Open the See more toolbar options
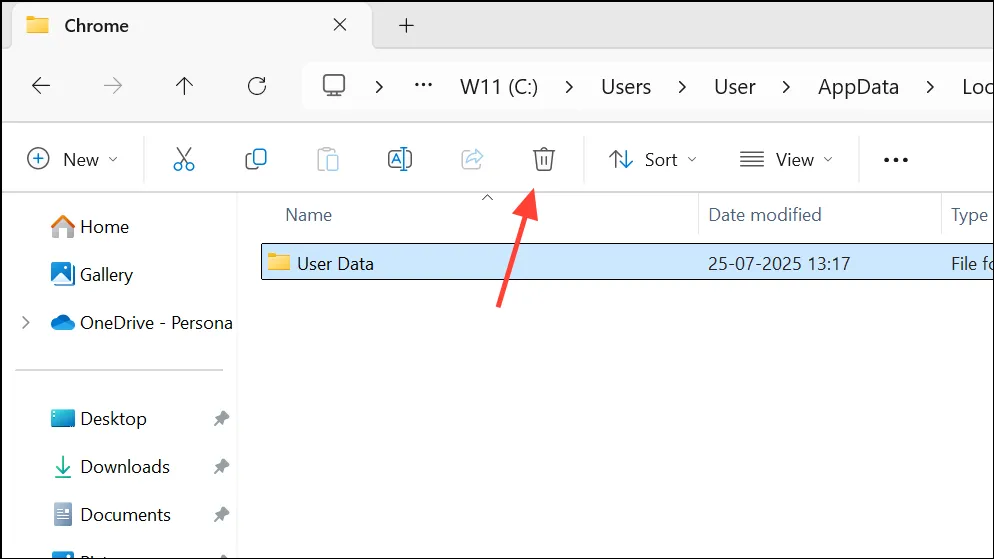 (896, 160)
